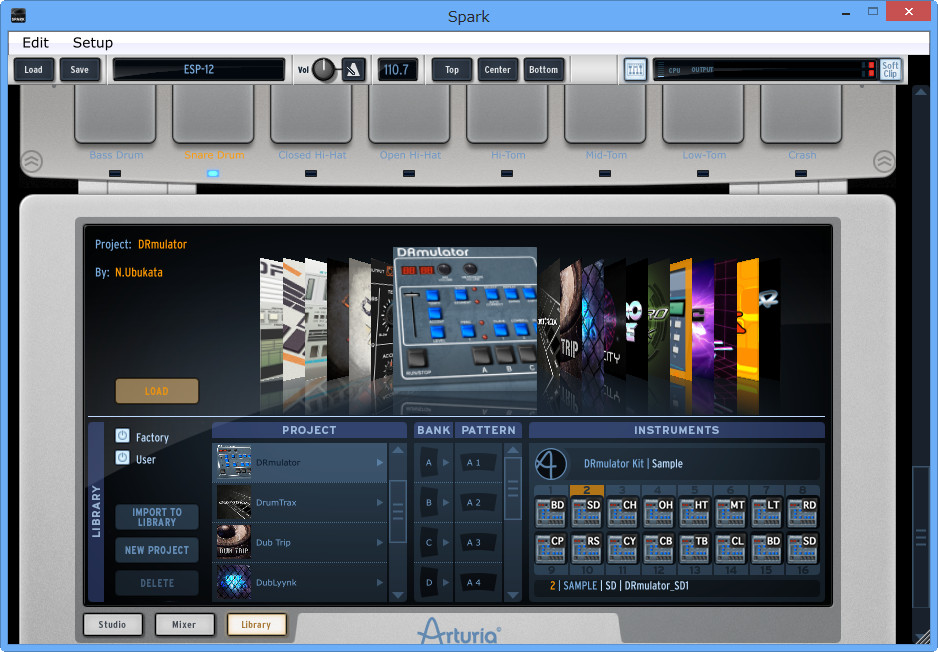The width and height of the screenshot is (938, 652).
Task: Click the toolbar Save button
Action: point(80,70)
